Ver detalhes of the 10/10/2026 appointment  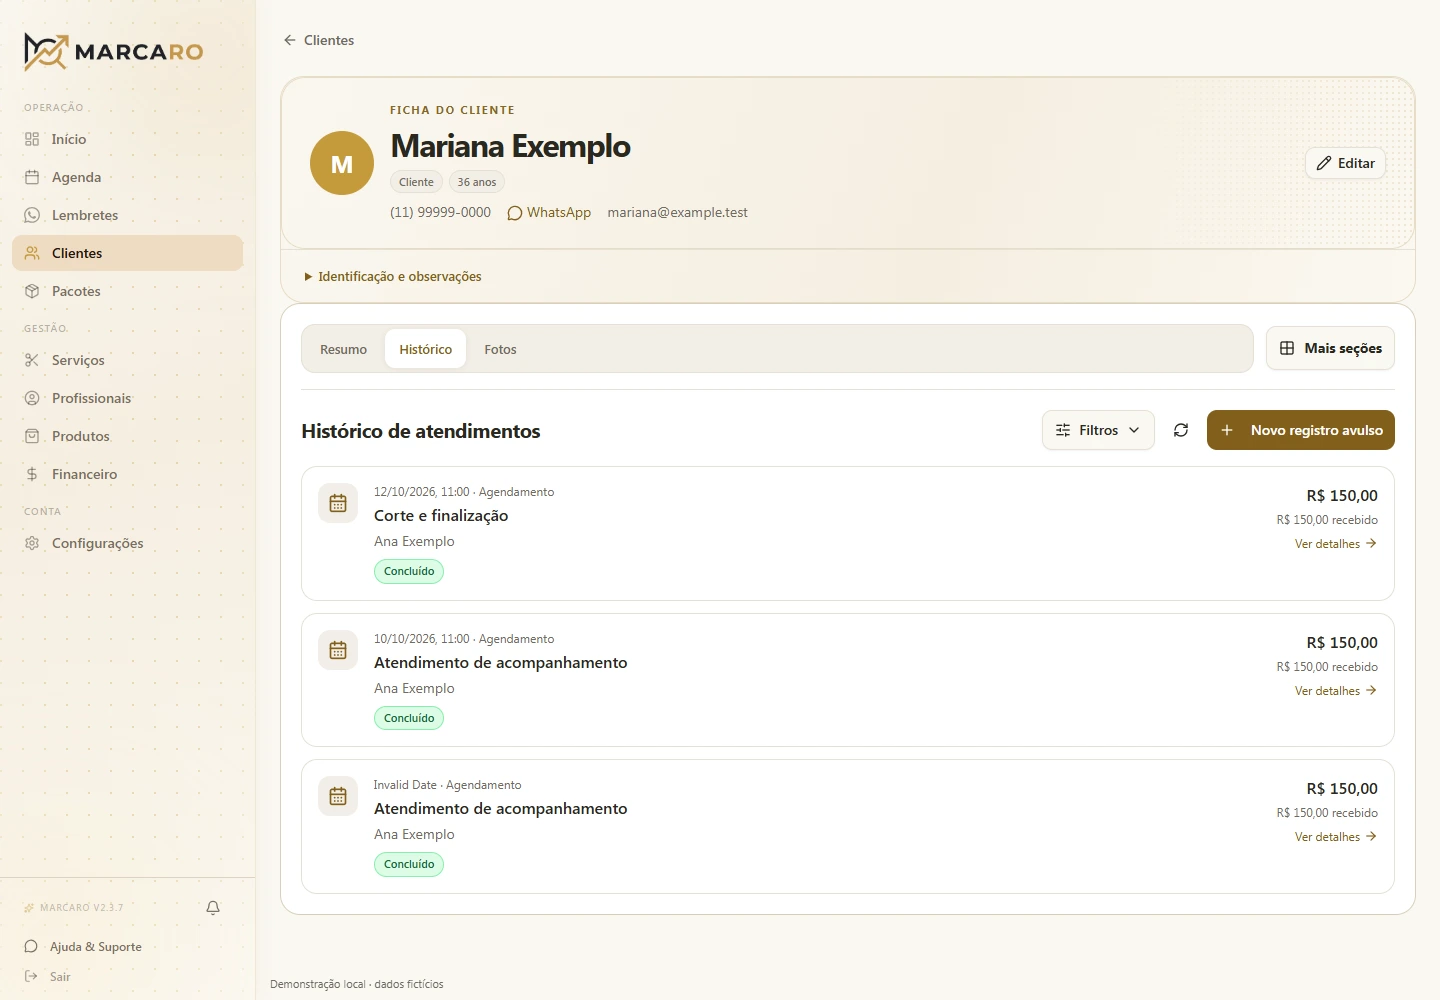click(x=1336, y=691)
